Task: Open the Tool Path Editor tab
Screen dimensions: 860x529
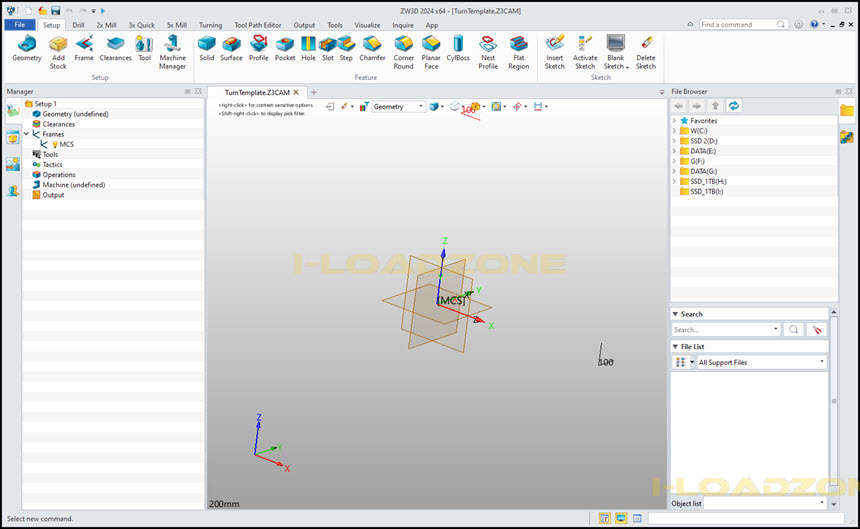Action: point(258,25)
